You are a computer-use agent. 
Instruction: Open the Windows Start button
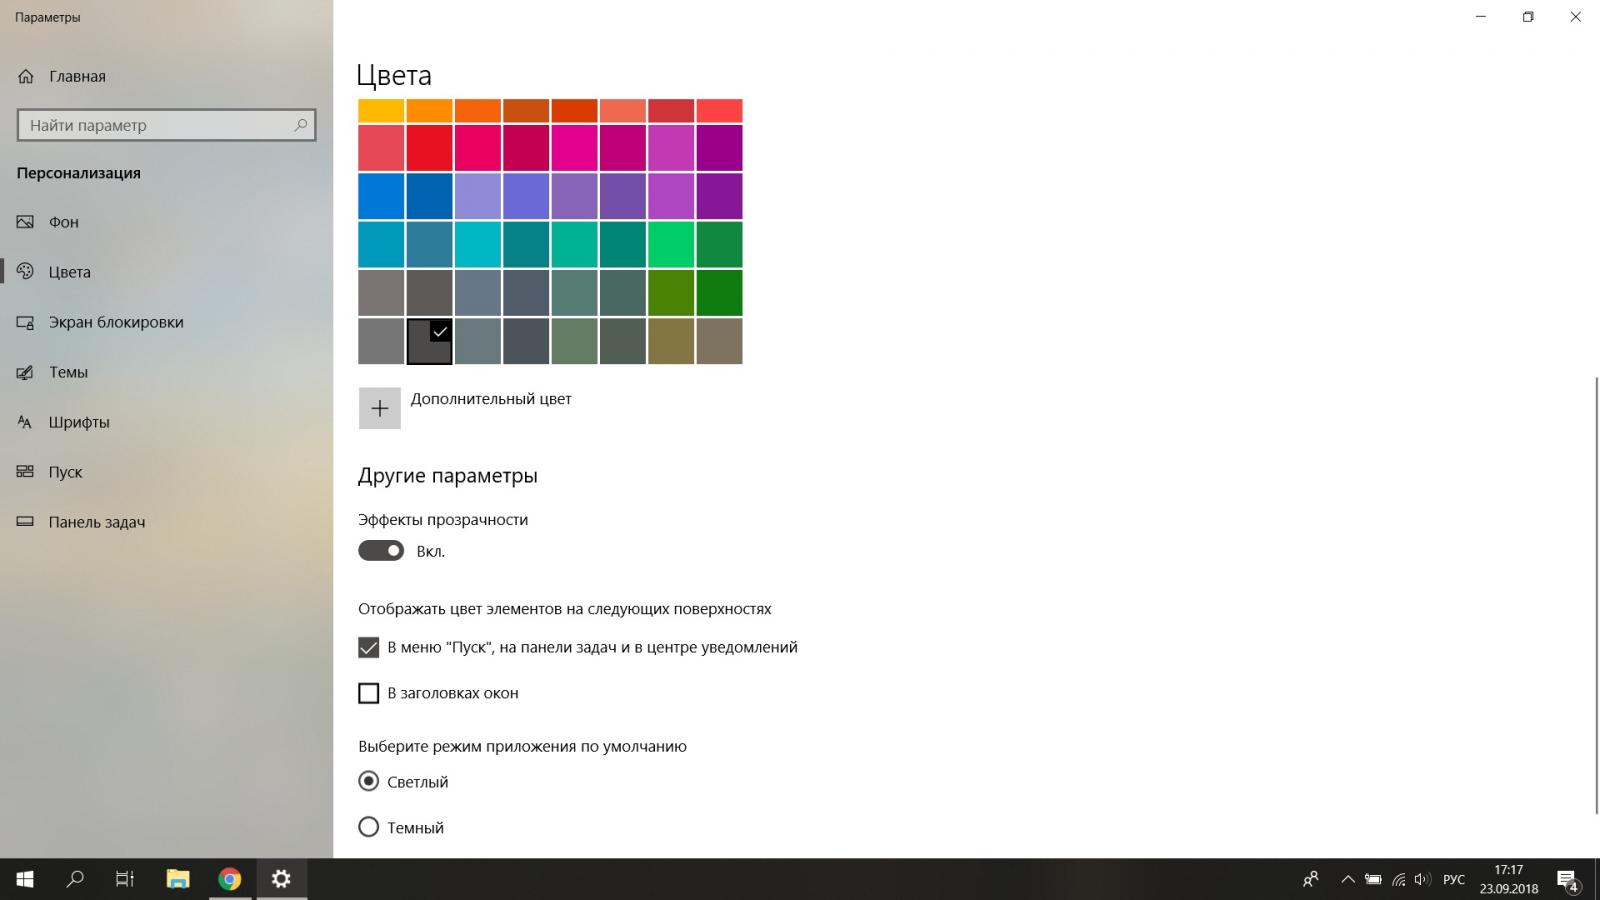(25, 879)
